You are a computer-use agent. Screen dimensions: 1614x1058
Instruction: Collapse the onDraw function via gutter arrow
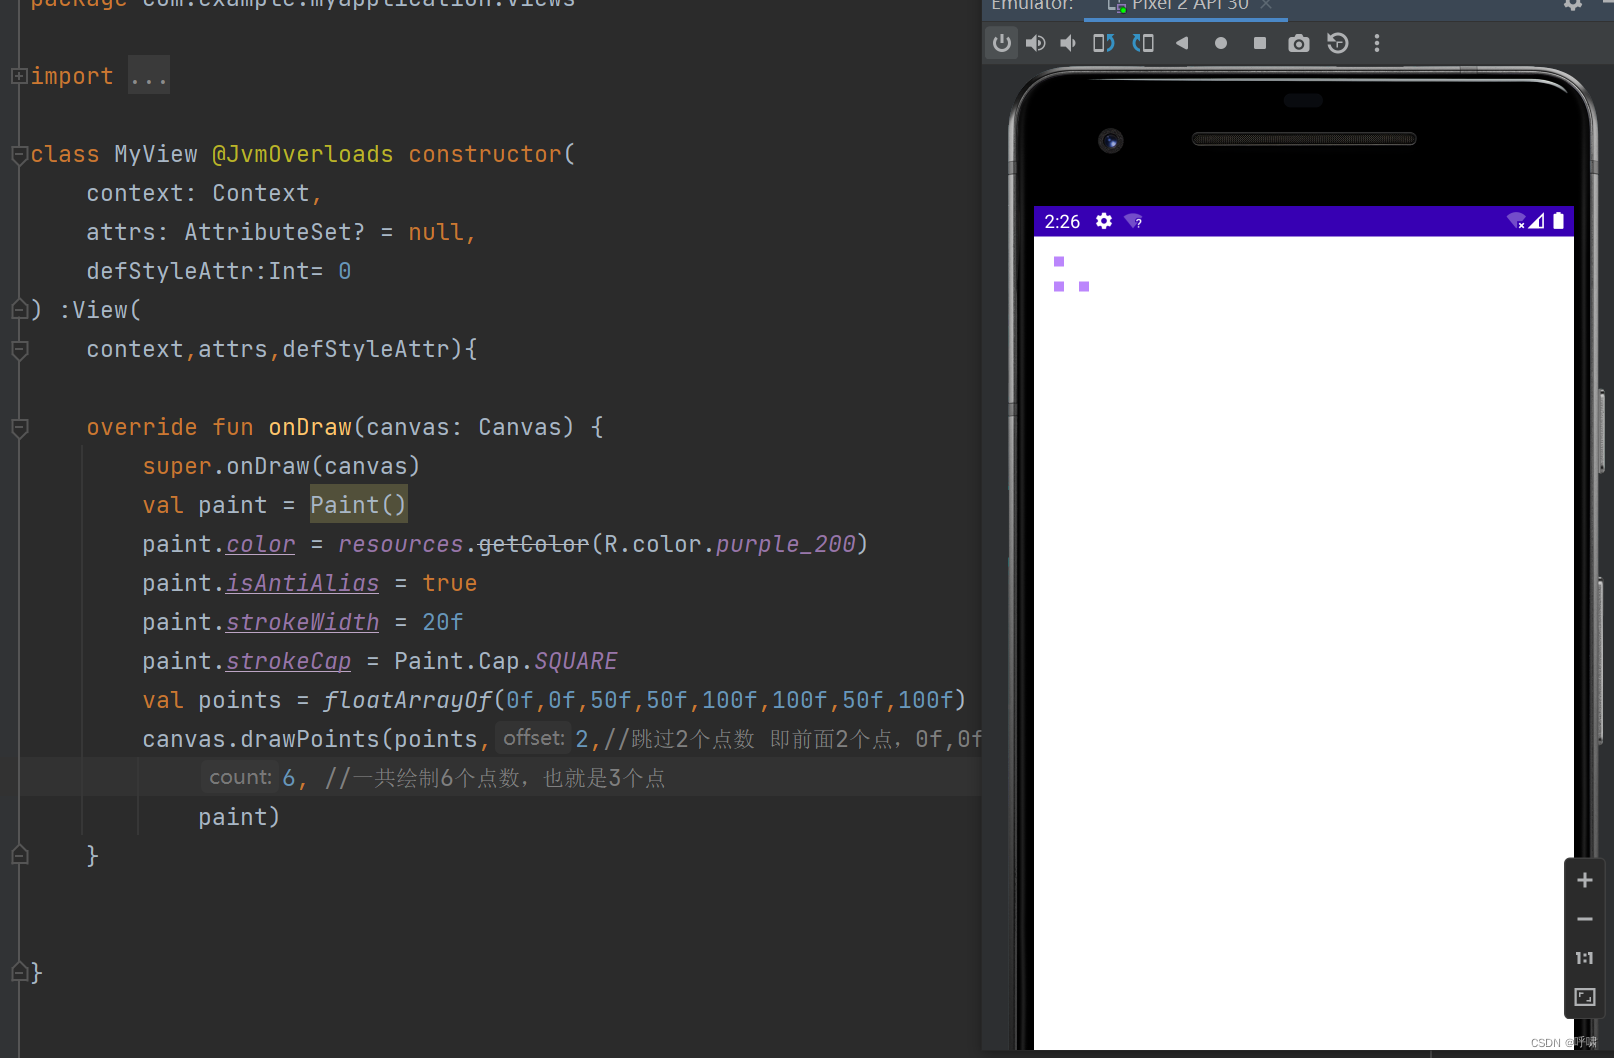[x=17, y=427]
